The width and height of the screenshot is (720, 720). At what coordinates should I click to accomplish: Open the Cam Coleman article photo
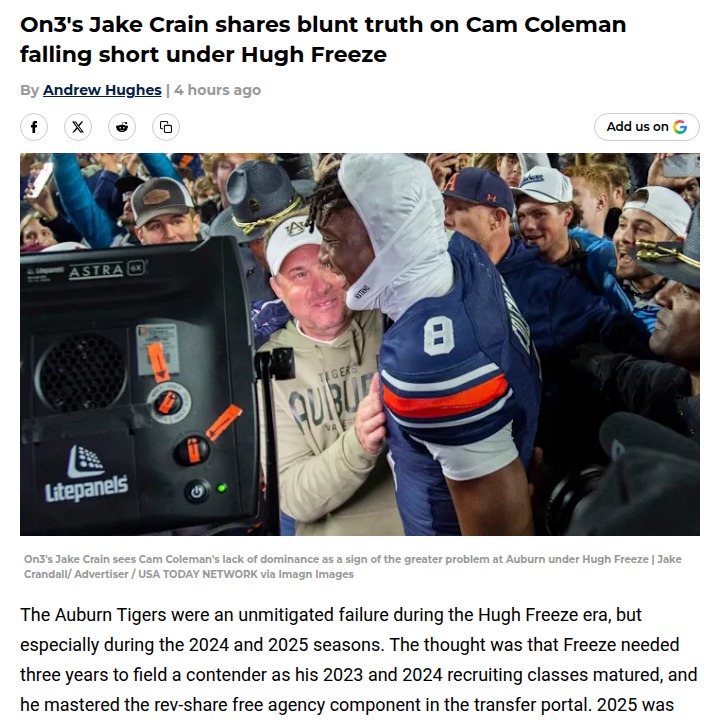[x=360, y=344]
